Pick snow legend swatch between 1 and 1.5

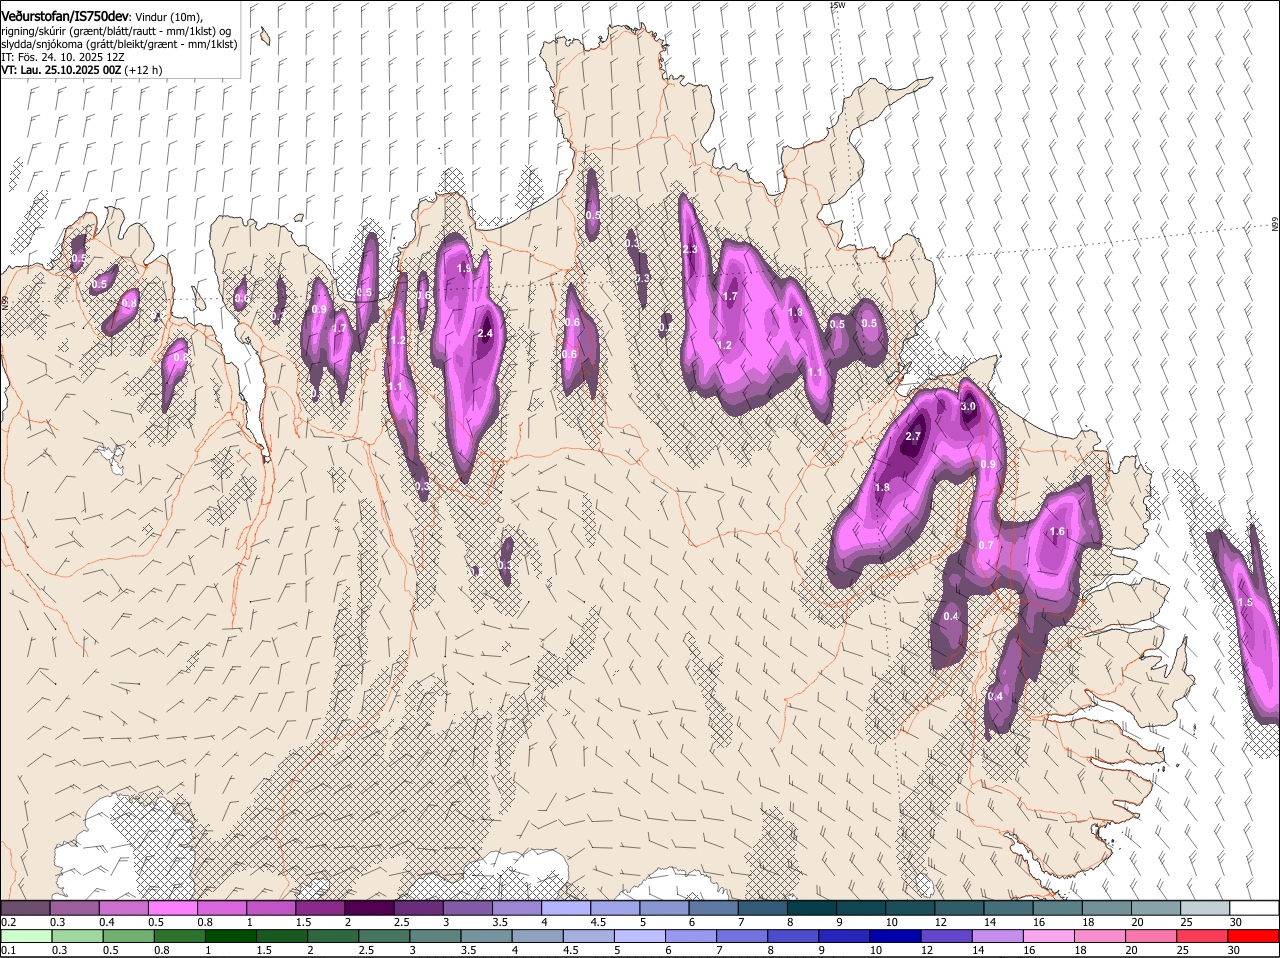271,908
